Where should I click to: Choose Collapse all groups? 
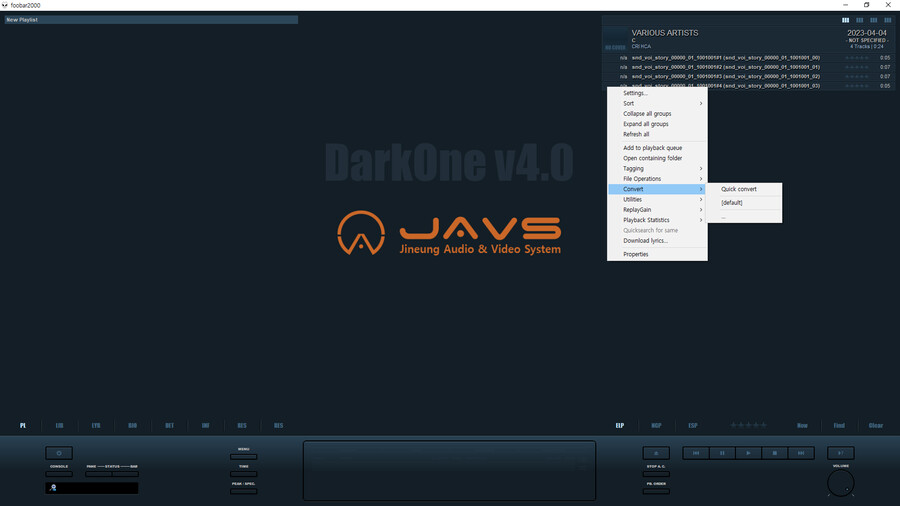pyautogui.click(x=657, y=114)
